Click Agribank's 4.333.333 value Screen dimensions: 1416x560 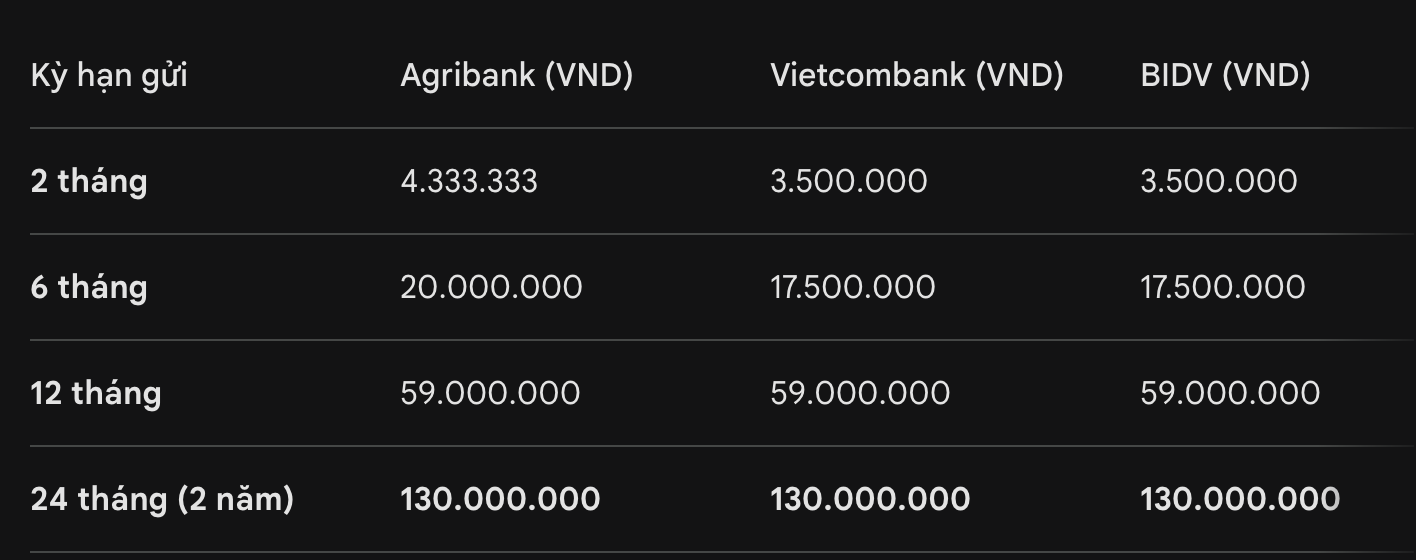pos(469,181)
